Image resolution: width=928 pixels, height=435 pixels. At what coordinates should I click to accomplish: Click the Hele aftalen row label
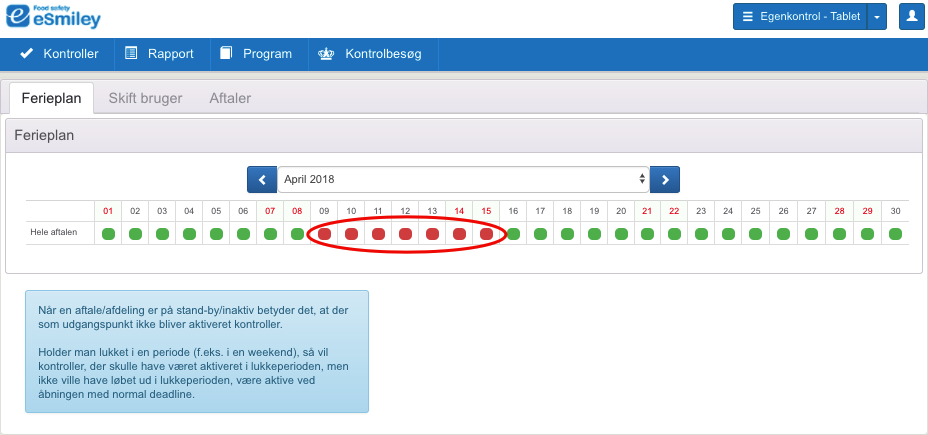pyautogui.click(x=51, y=234)
